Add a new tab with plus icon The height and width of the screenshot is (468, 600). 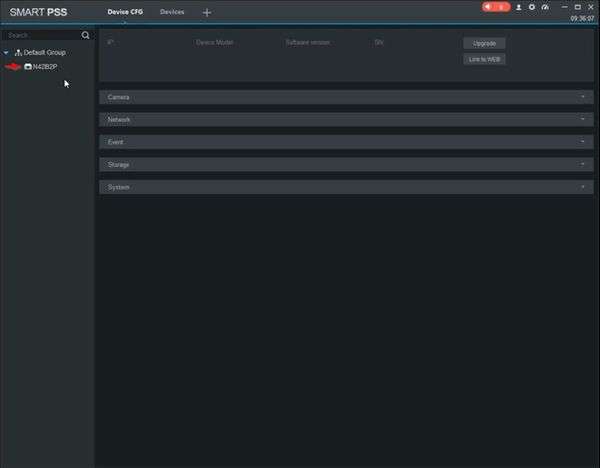point(207,13)
